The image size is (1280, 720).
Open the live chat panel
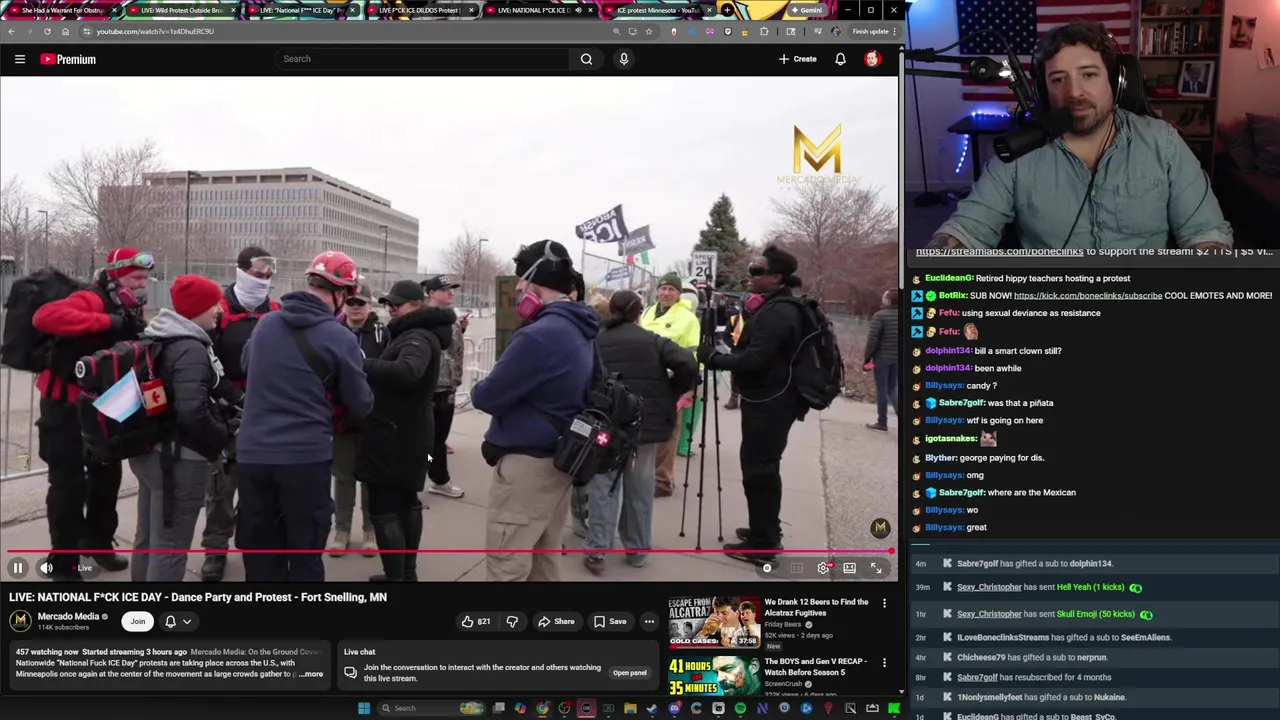point(629,673)
